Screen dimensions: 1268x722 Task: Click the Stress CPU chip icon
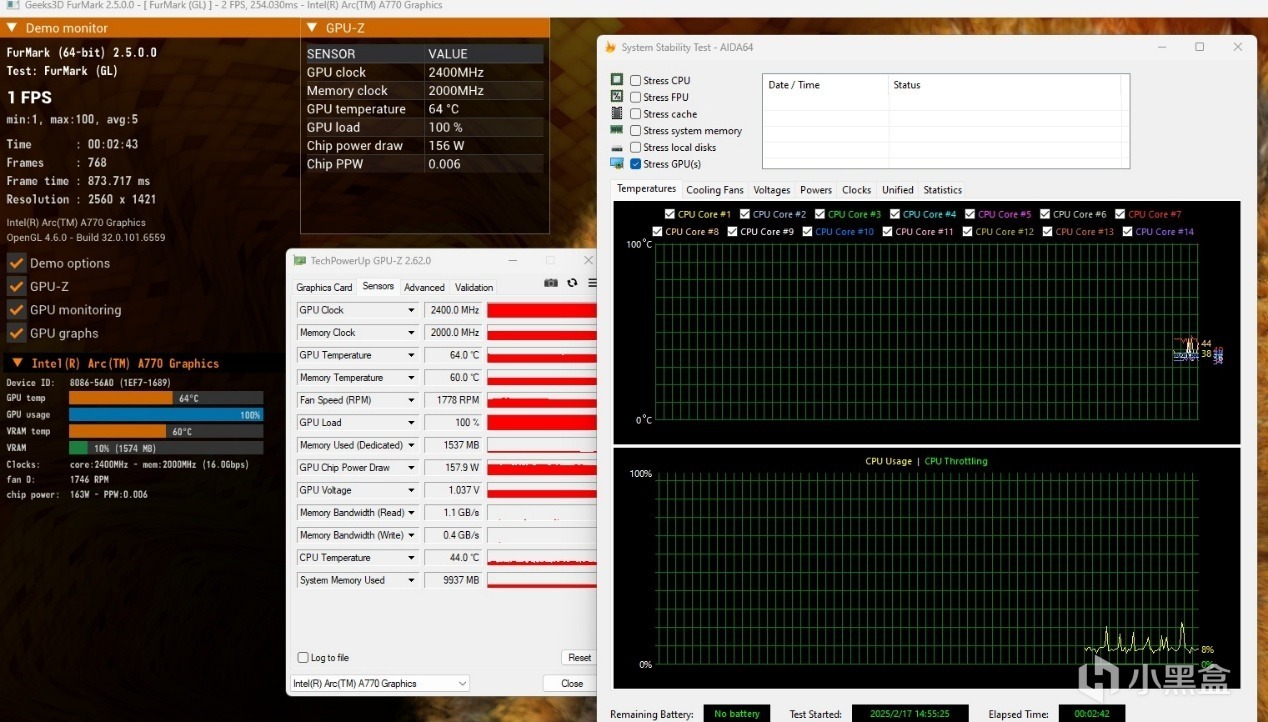tap(617, 80)
